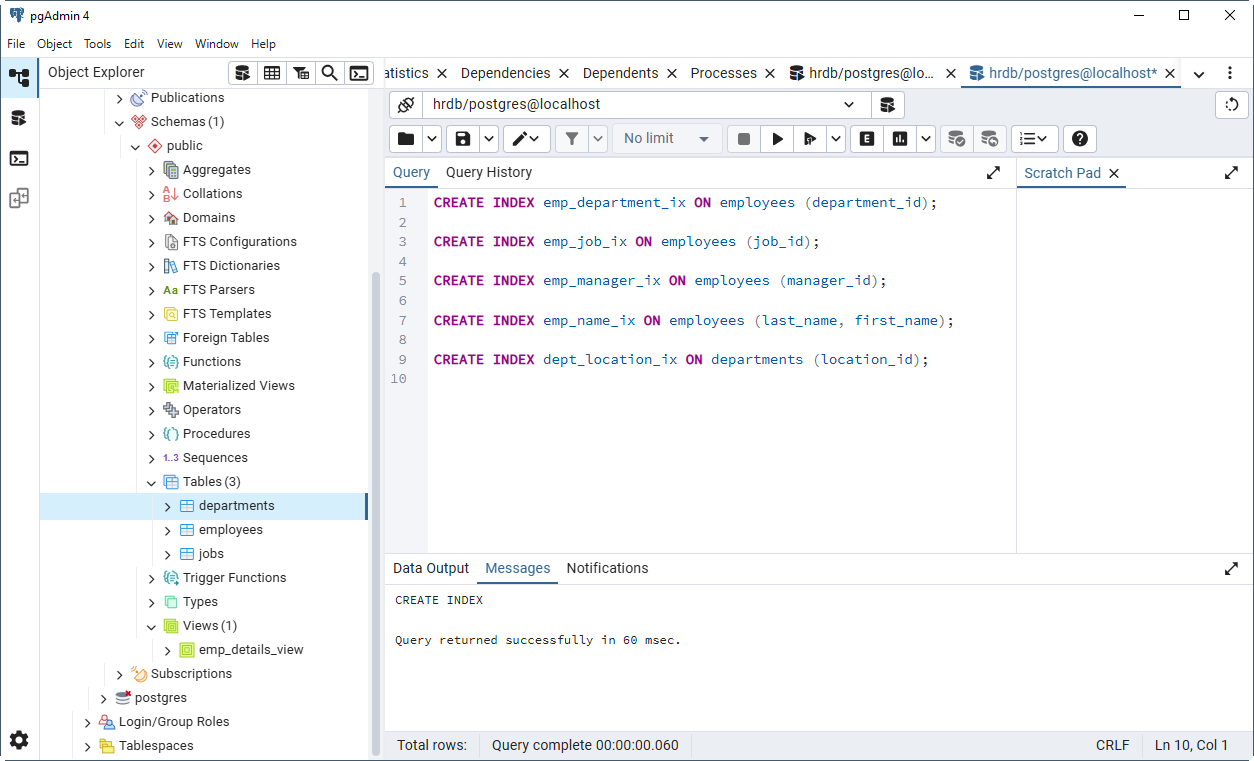This screenshot has height=761, width=1254.
Task: Click the Stop query button
Action: click(x=743, y=139)
